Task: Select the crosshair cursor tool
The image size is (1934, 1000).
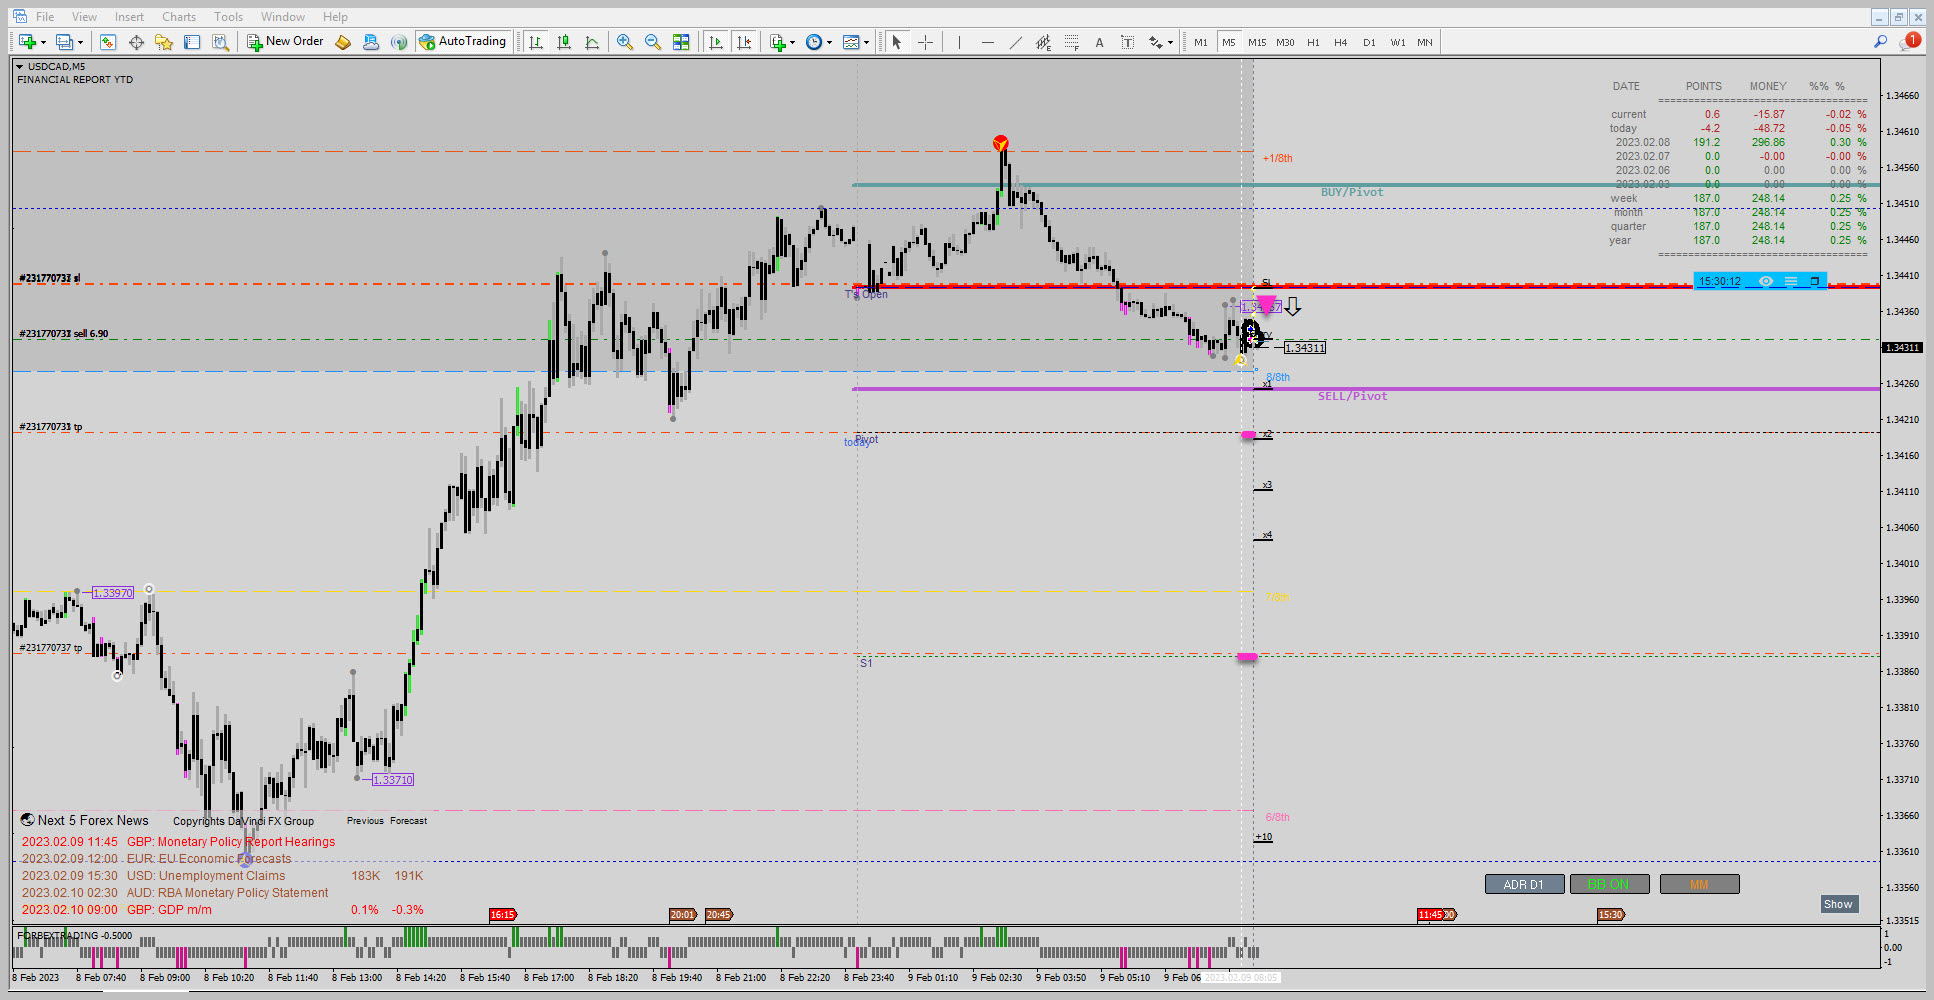Action: (x=926, y=42)
